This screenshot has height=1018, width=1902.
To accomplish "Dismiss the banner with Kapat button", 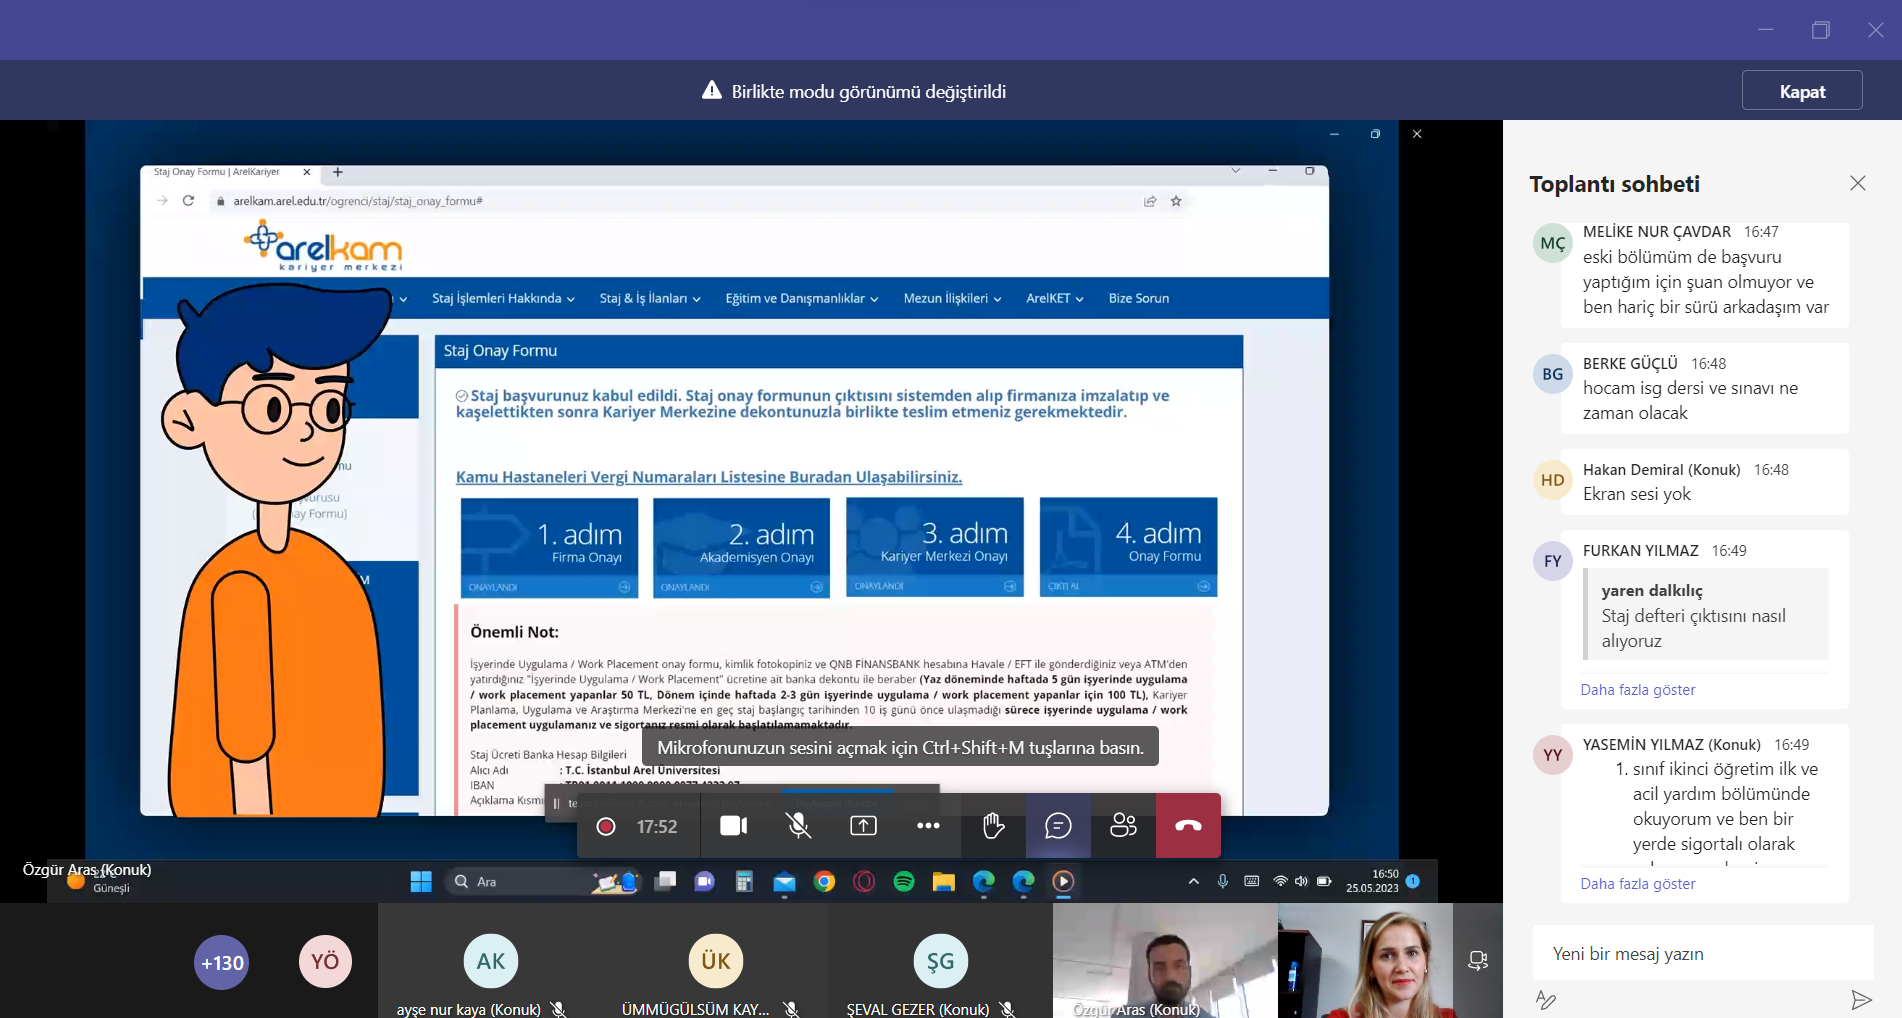I will point(1802,91).
